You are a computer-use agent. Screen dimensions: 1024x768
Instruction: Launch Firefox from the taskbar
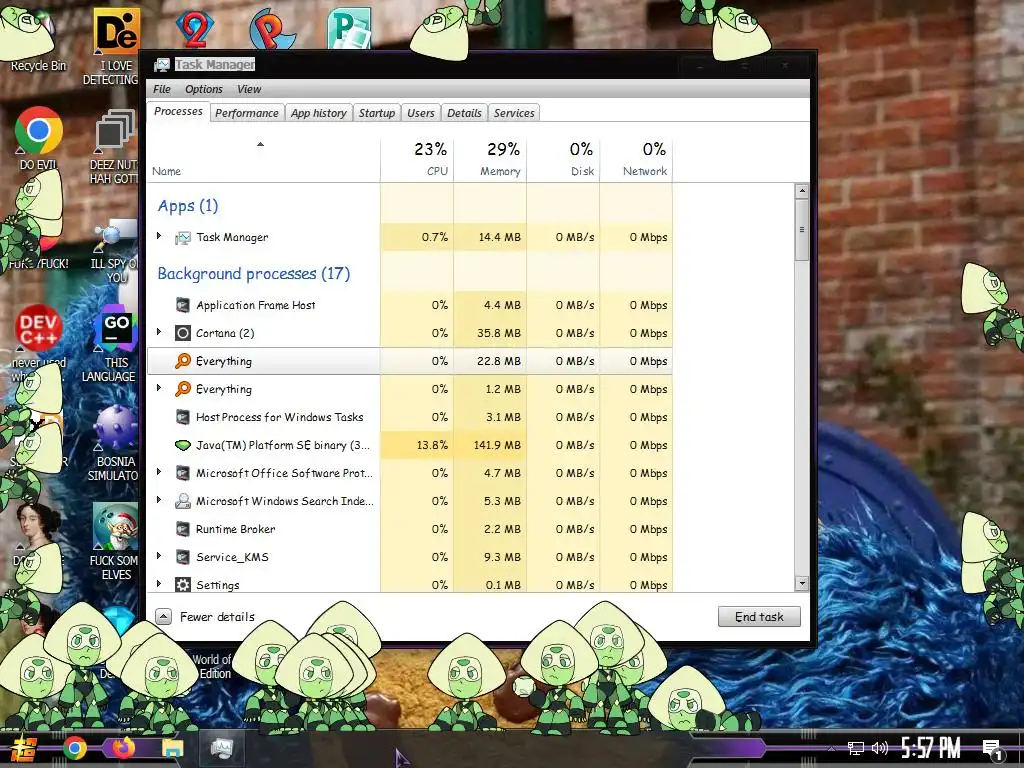tap(123, 747)
